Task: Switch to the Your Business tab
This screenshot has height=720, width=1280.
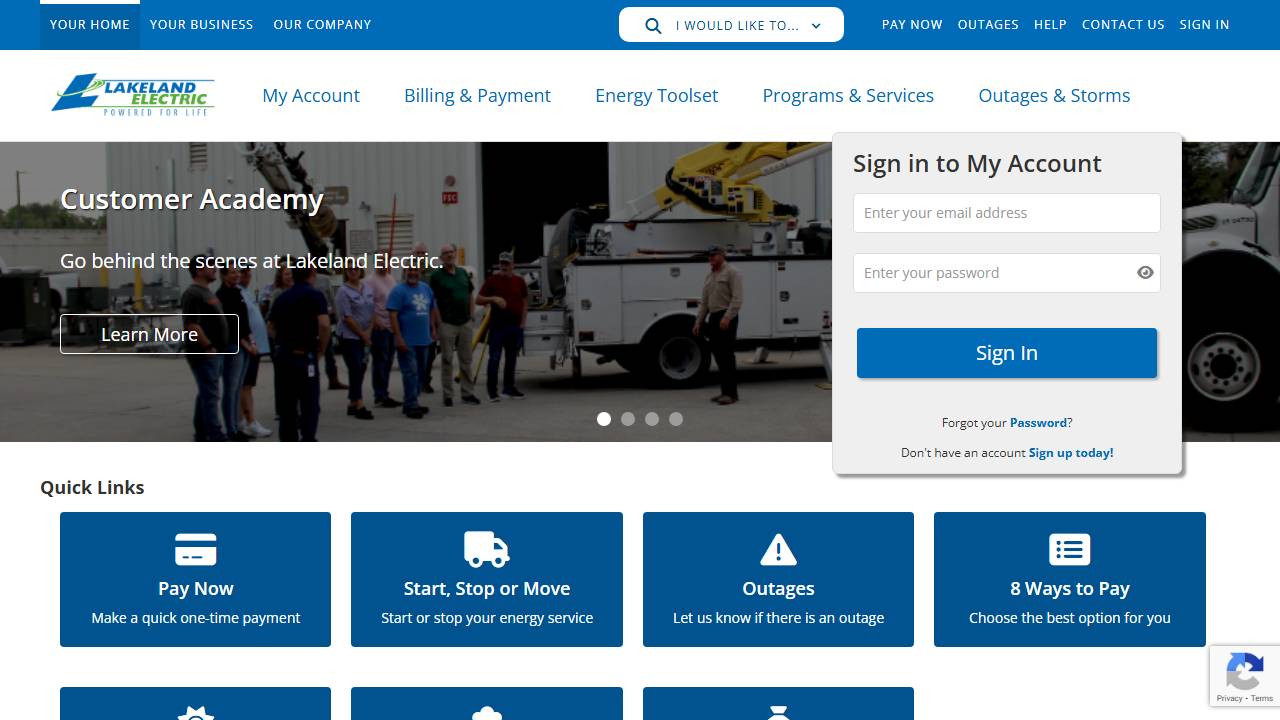Action: tap(201, 25)
